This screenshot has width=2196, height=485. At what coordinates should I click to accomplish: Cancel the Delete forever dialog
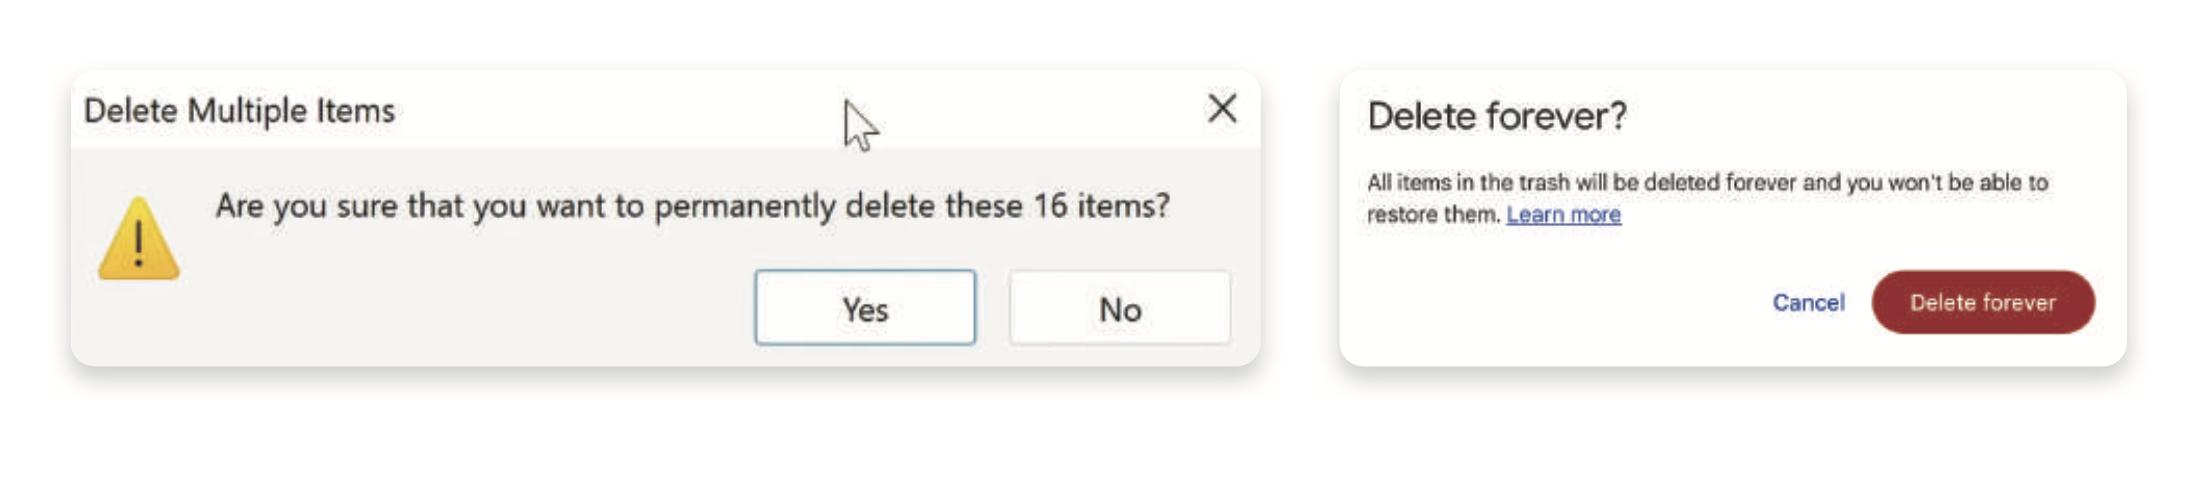[1808, 302]
